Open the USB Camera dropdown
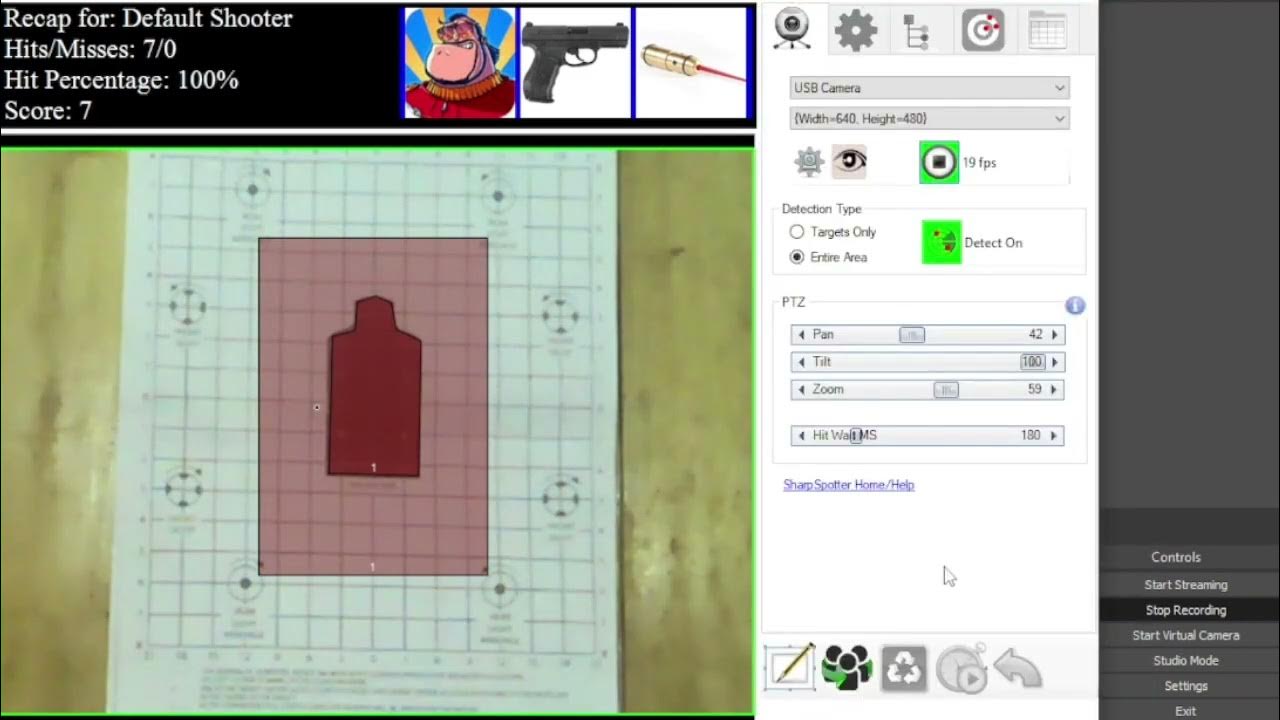 pos(929,88)
